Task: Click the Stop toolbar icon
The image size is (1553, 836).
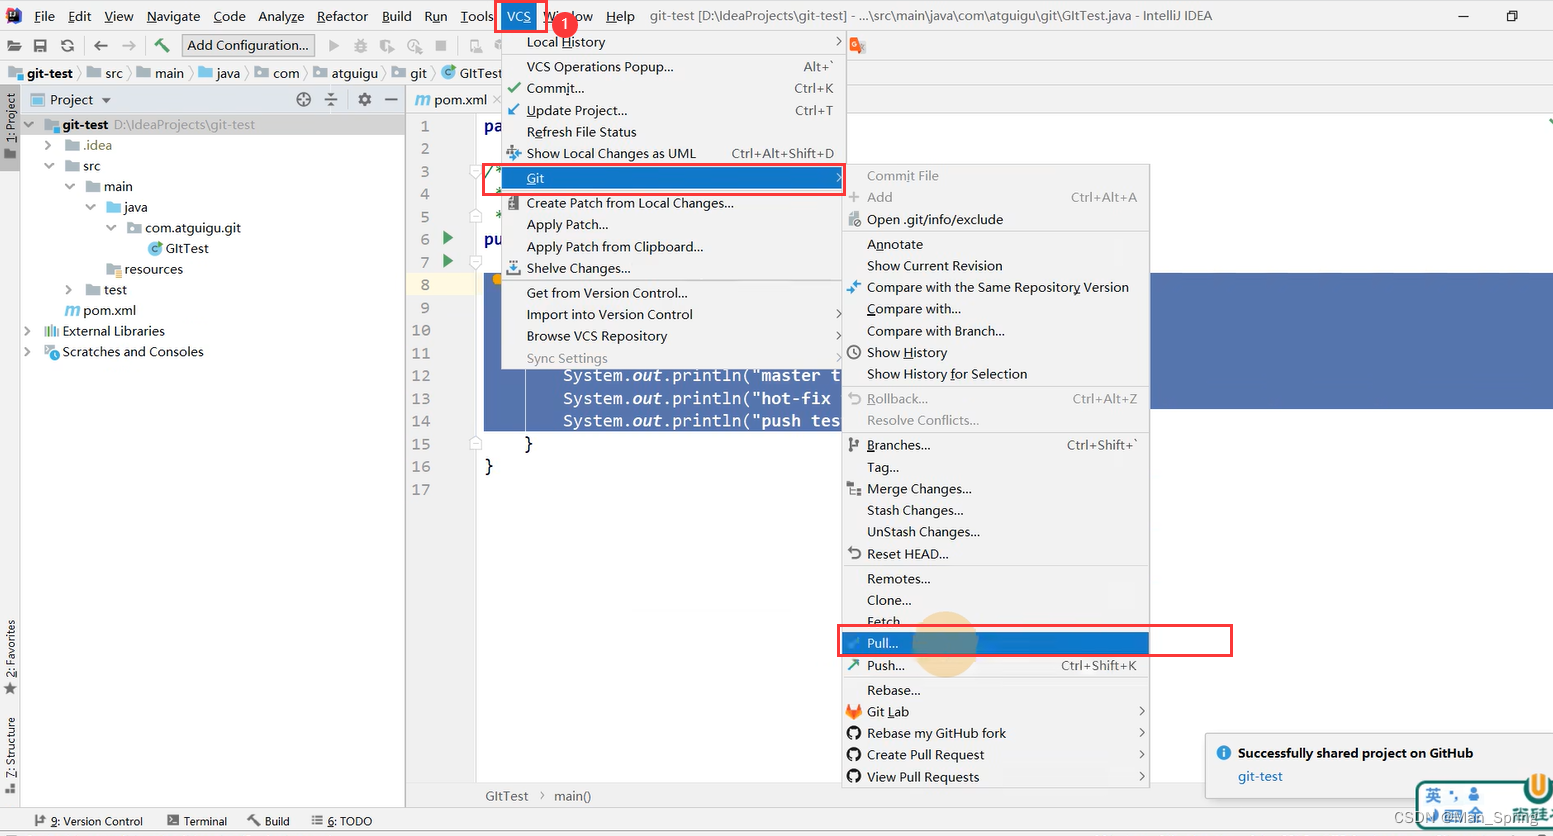Action: (x=441, y=45)
